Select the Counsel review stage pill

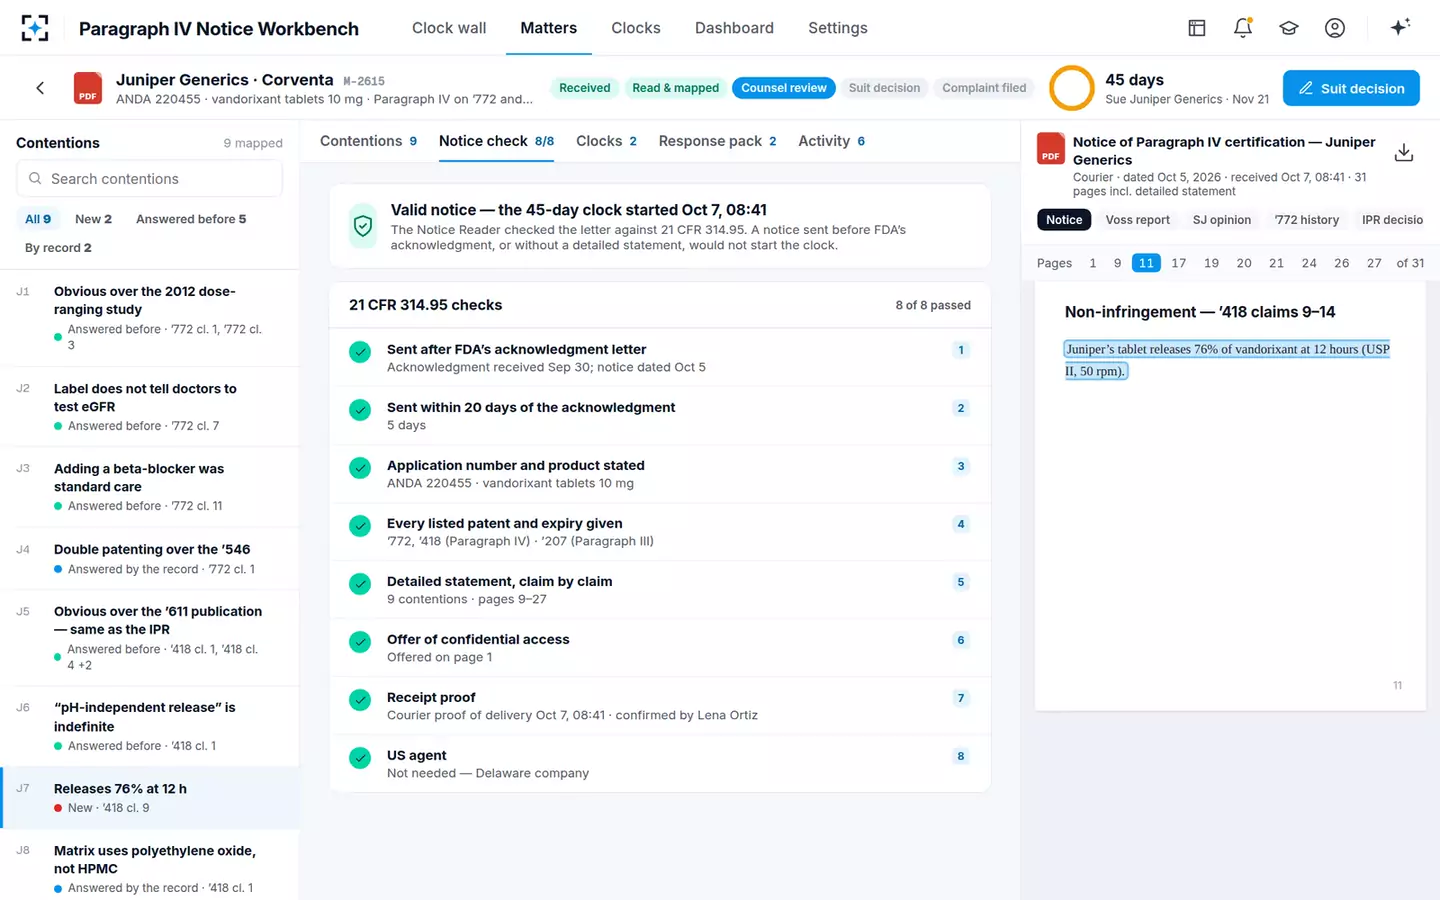(784, 88)
